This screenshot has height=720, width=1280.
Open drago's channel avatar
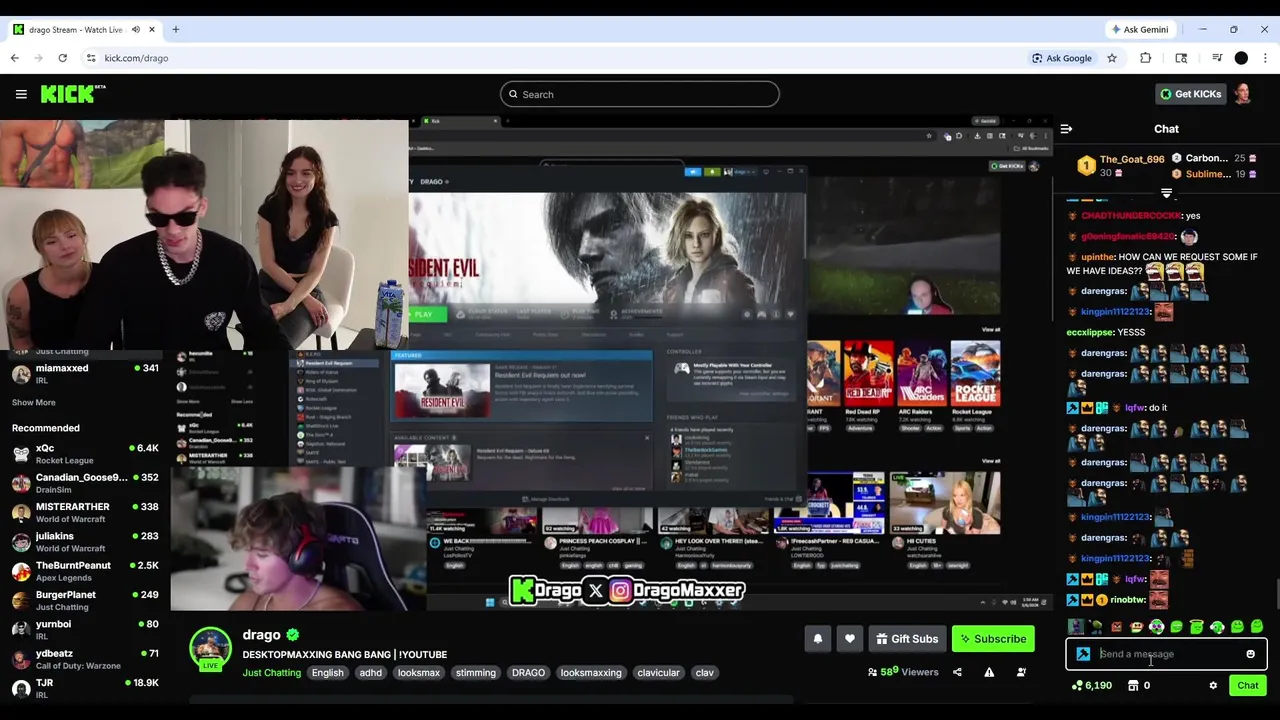coord(211,649)
